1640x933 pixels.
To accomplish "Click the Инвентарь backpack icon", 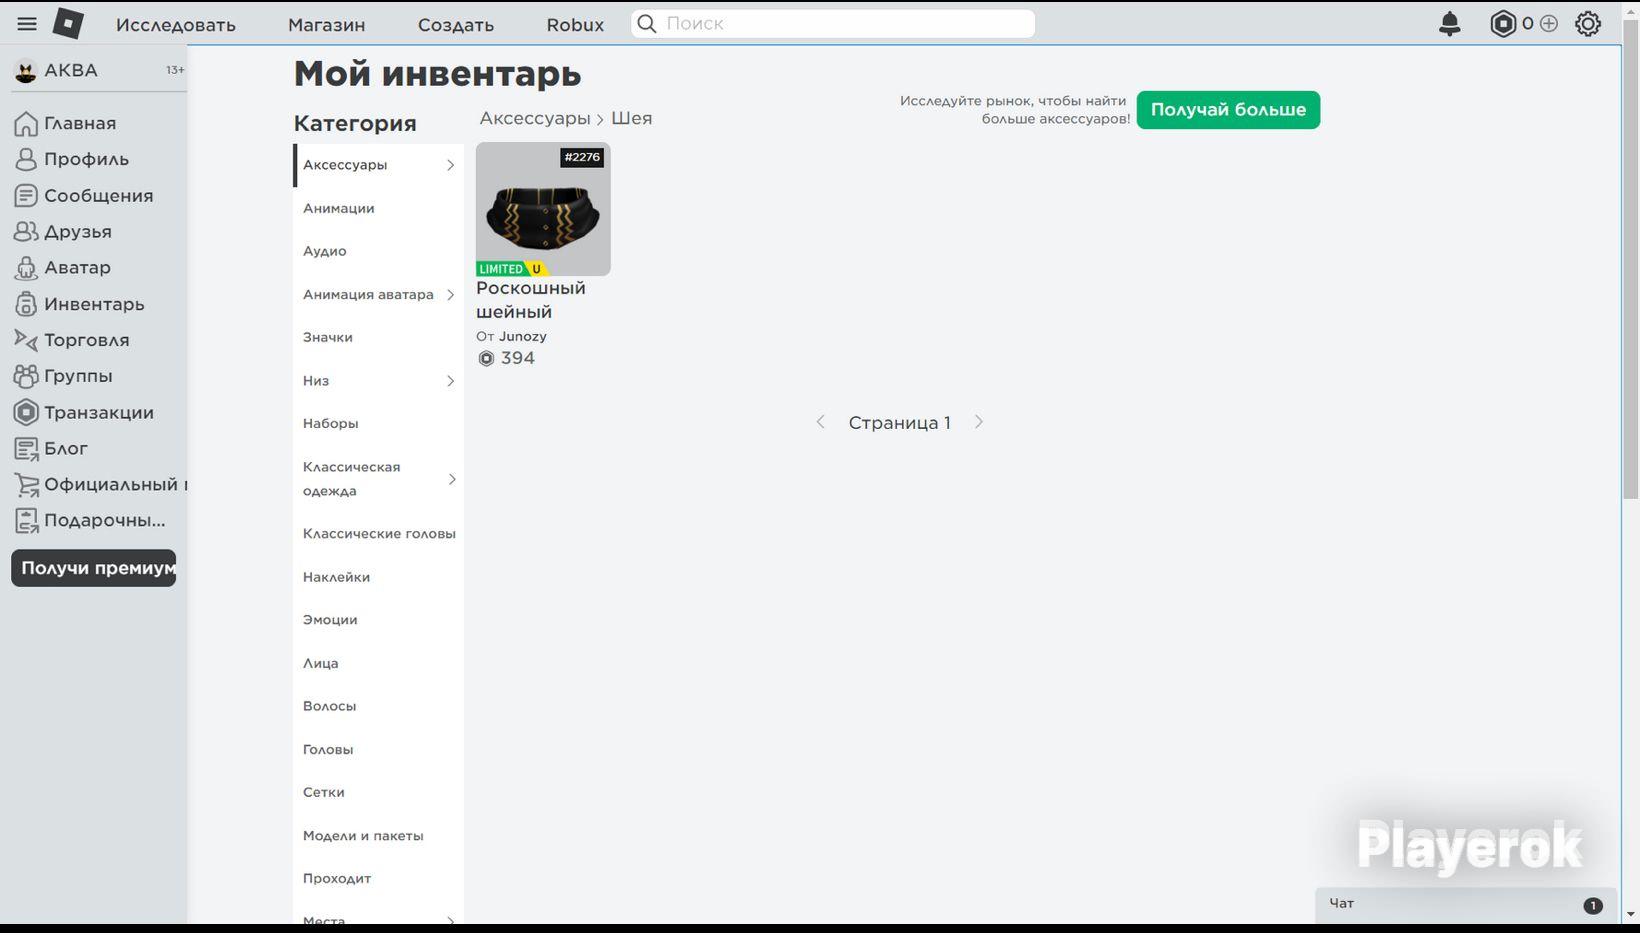I will tap(26, 304).
